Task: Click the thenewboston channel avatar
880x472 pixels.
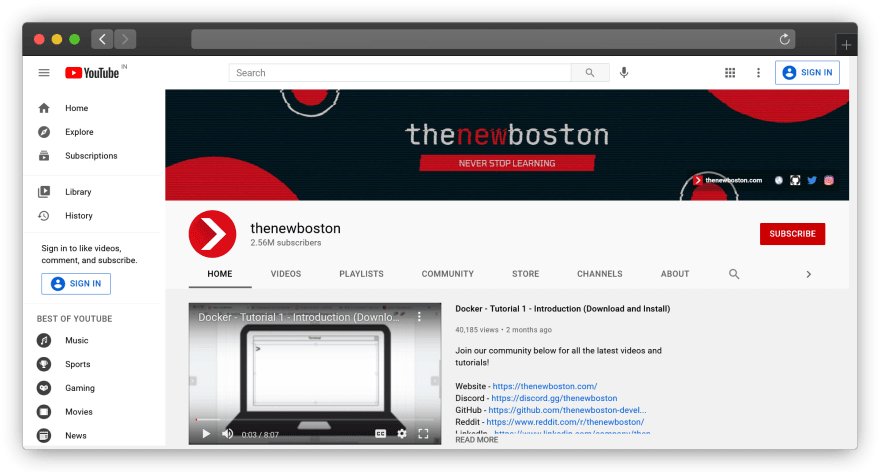Action: pyautogui.click(x=212, y=234)
